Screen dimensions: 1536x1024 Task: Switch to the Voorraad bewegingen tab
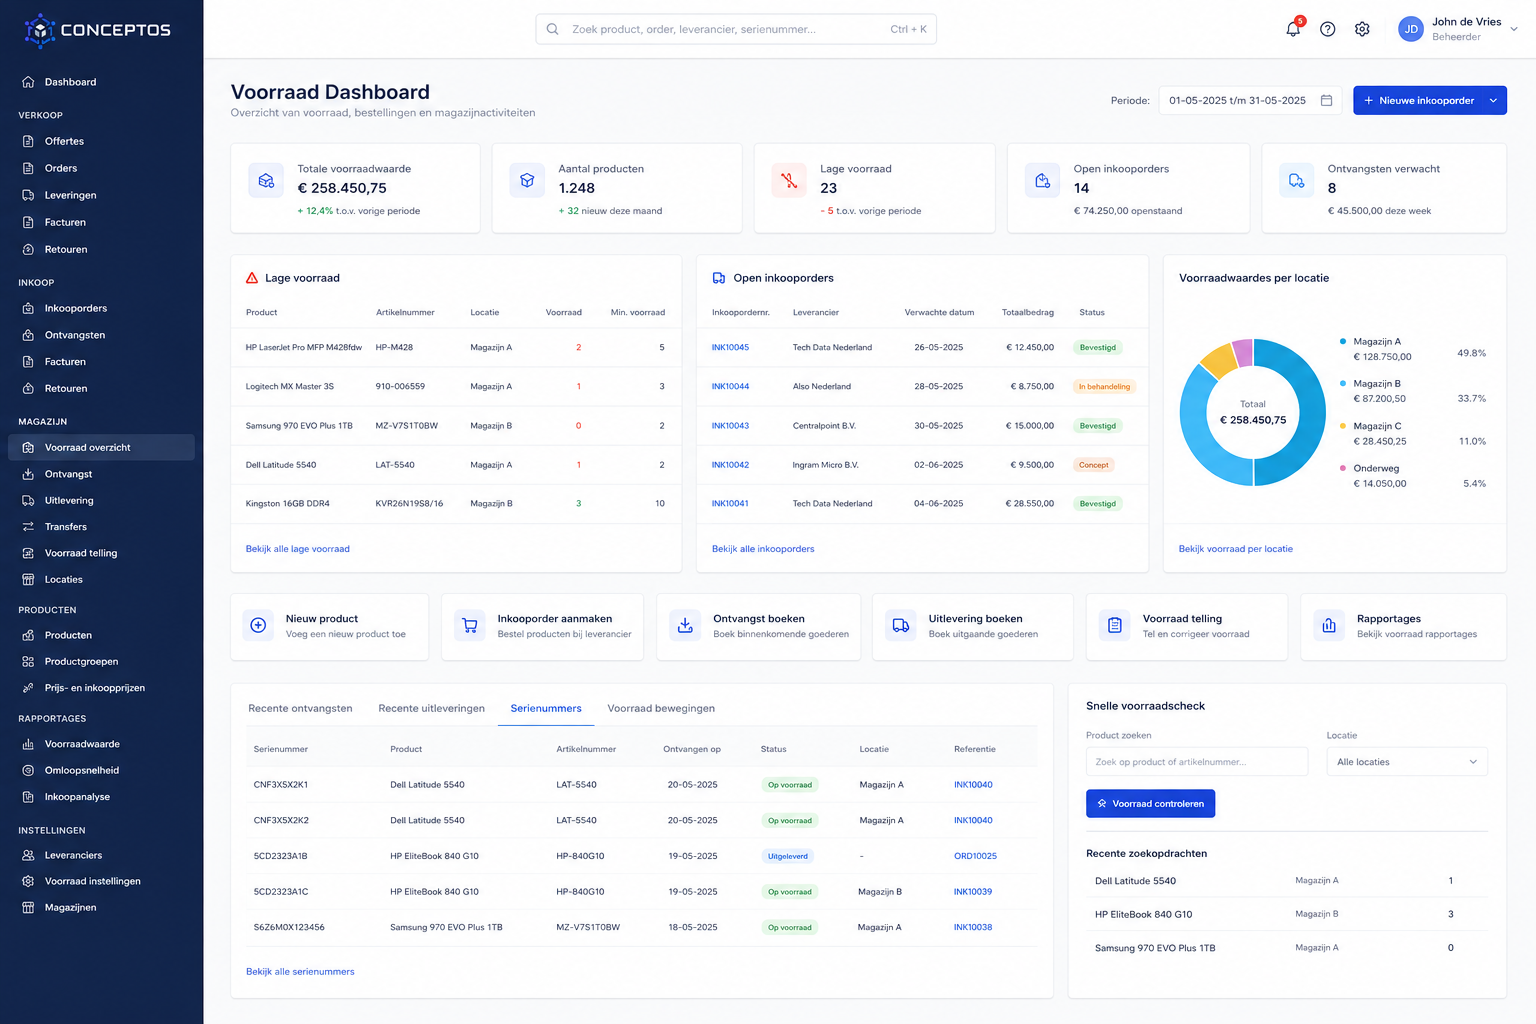pyautogui.click(x=661, y=708)
